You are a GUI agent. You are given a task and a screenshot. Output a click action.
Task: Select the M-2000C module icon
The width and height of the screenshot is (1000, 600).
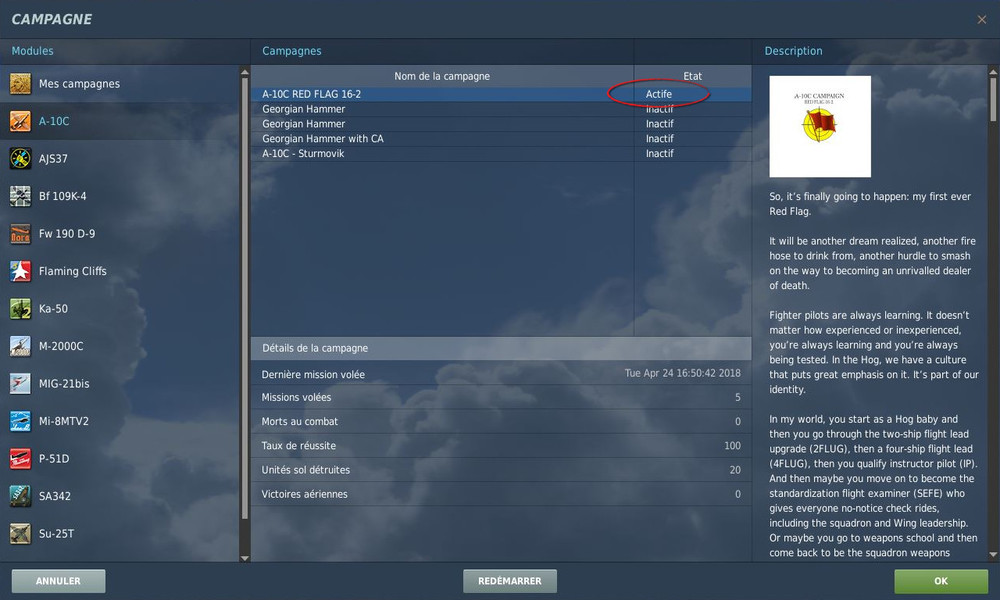[20, 346]
